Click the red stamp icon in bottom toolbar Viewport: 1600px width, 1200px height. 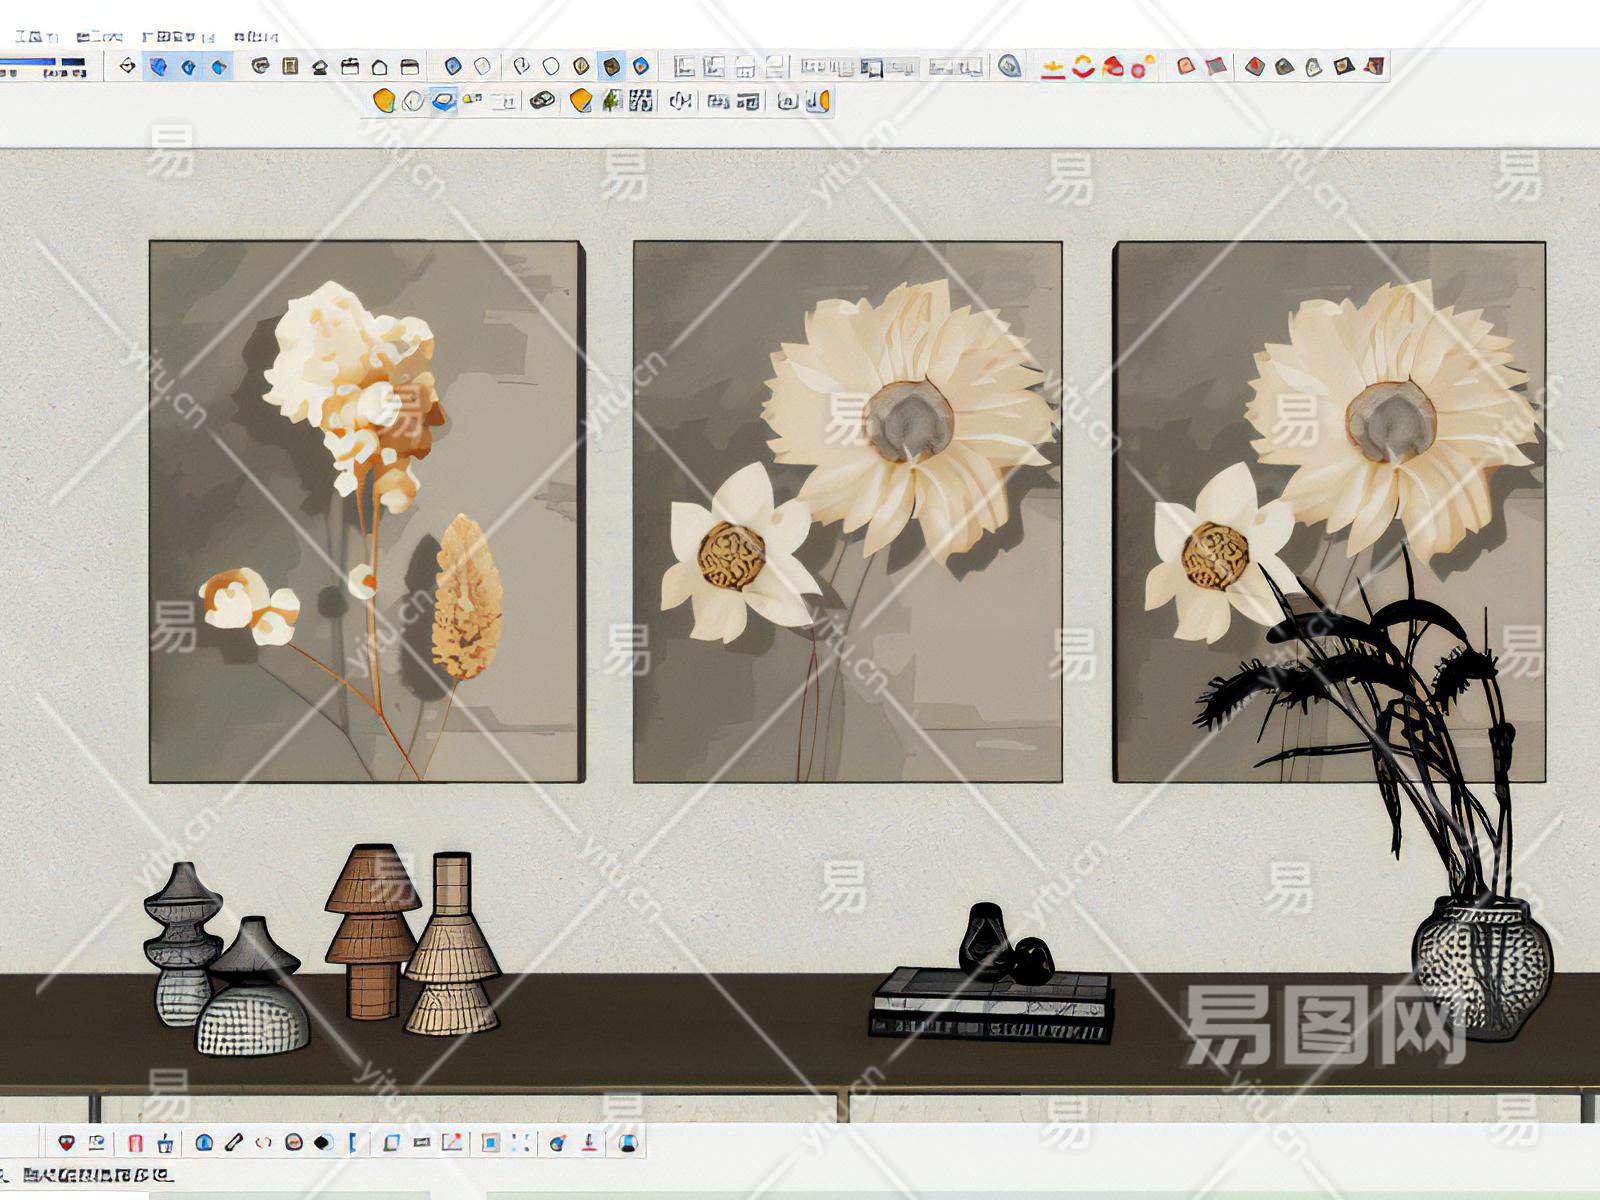coord(590,1142)
